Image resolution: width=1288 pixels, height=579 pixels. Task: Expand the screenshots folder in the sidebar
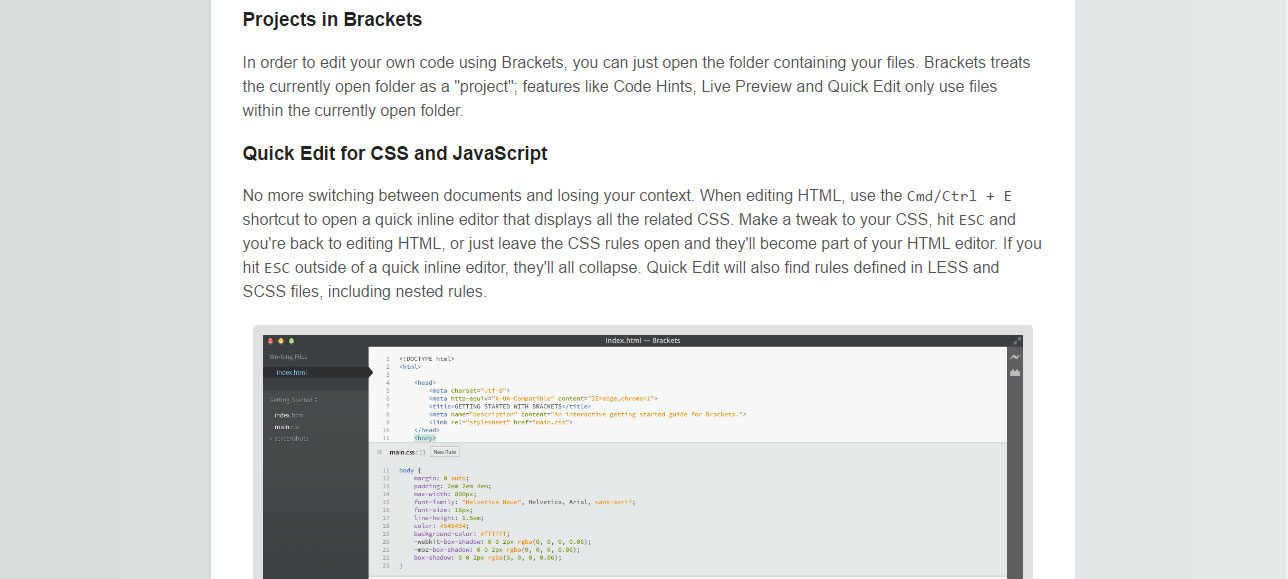pyautogui.click(x=291, y=438)
